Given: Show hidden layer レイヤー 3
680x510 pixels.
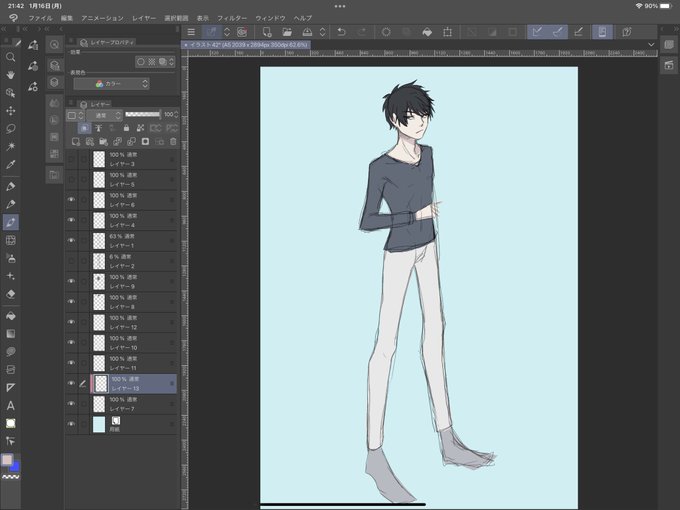Looking at the screenshot, I should [71, 159].
